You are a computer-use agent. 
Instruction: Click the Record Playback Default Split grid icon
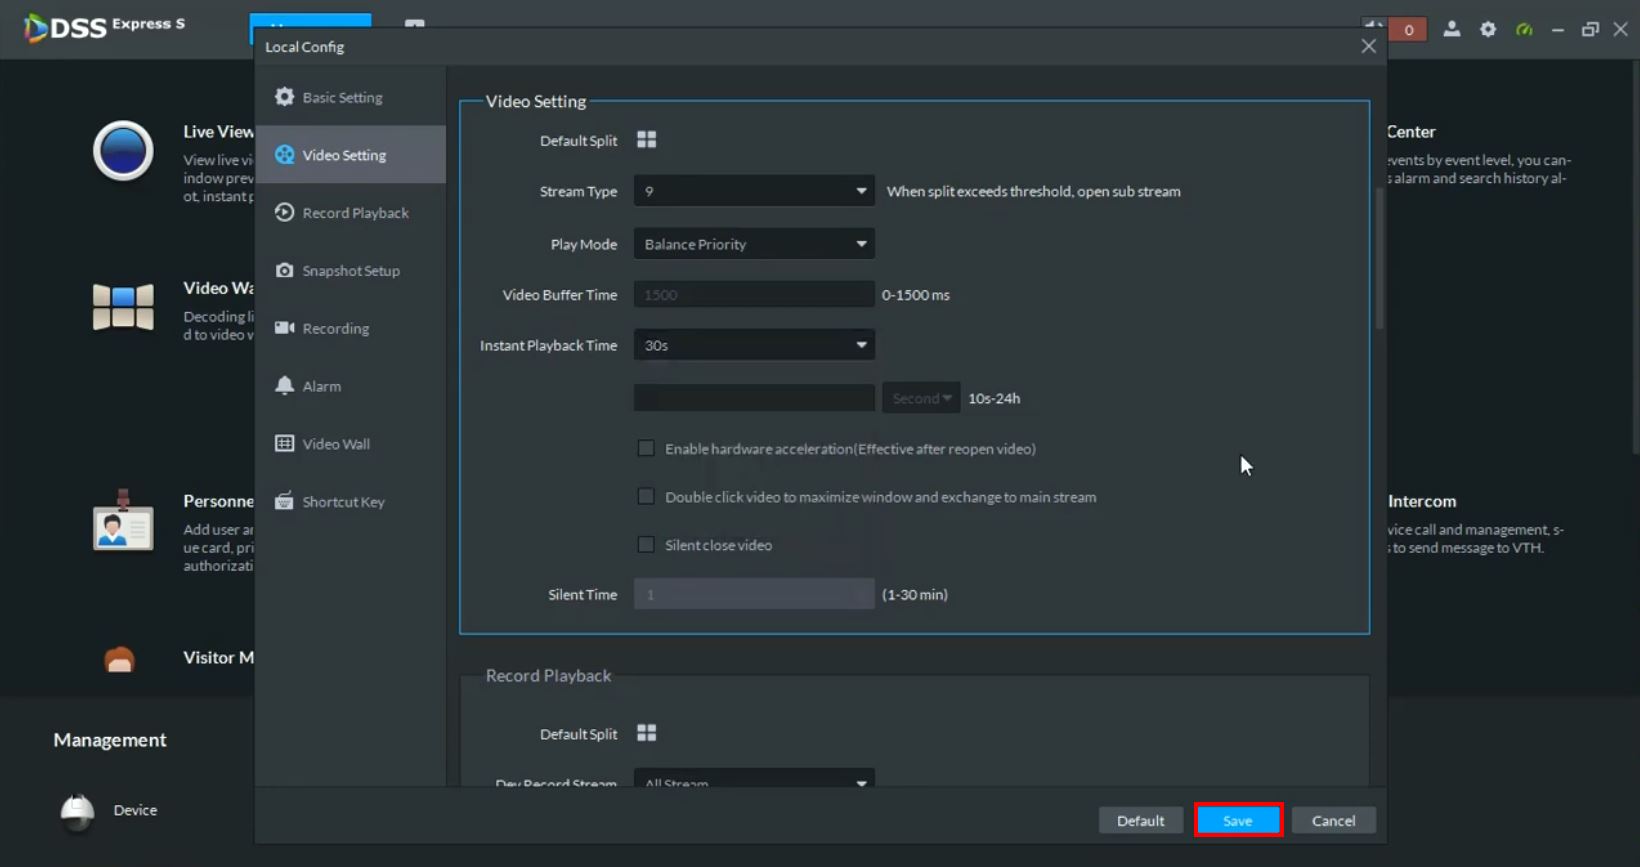point(646,733)
